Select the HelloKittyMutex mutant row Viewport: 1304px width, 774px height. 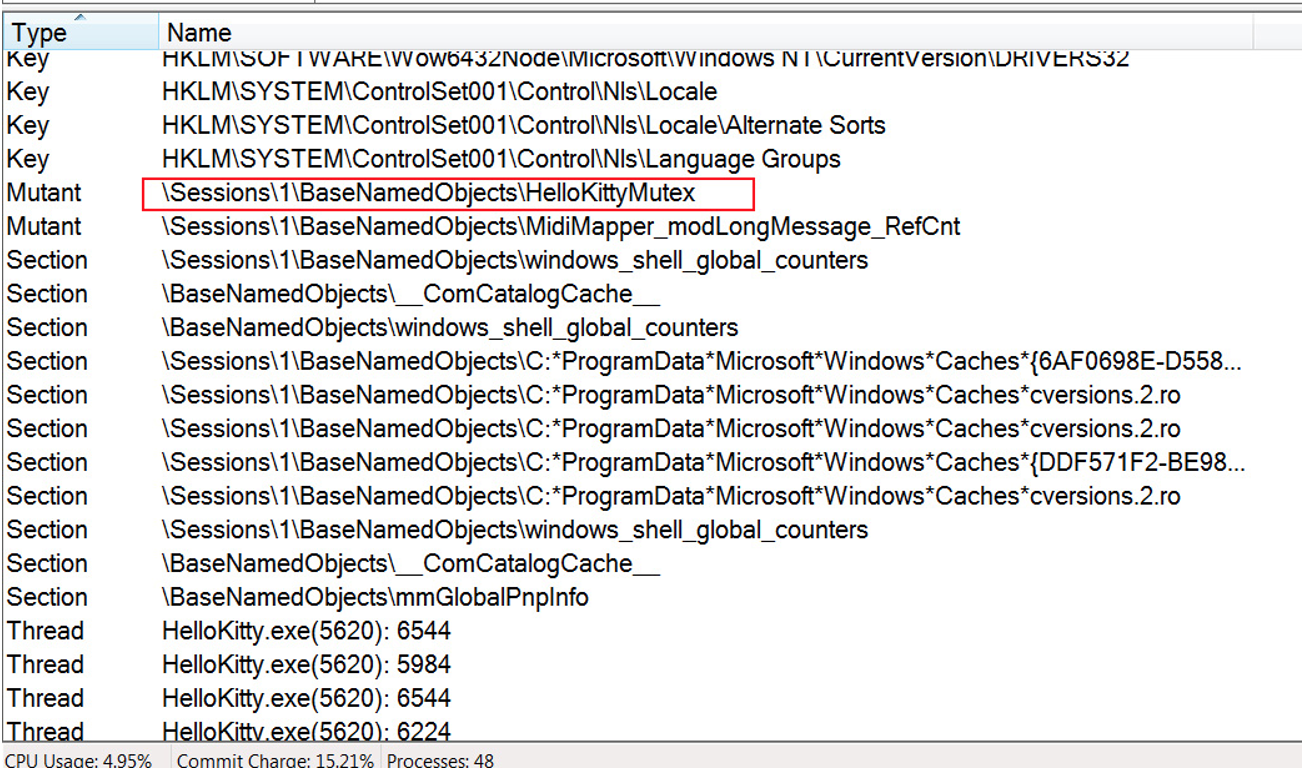pos(428,193)
